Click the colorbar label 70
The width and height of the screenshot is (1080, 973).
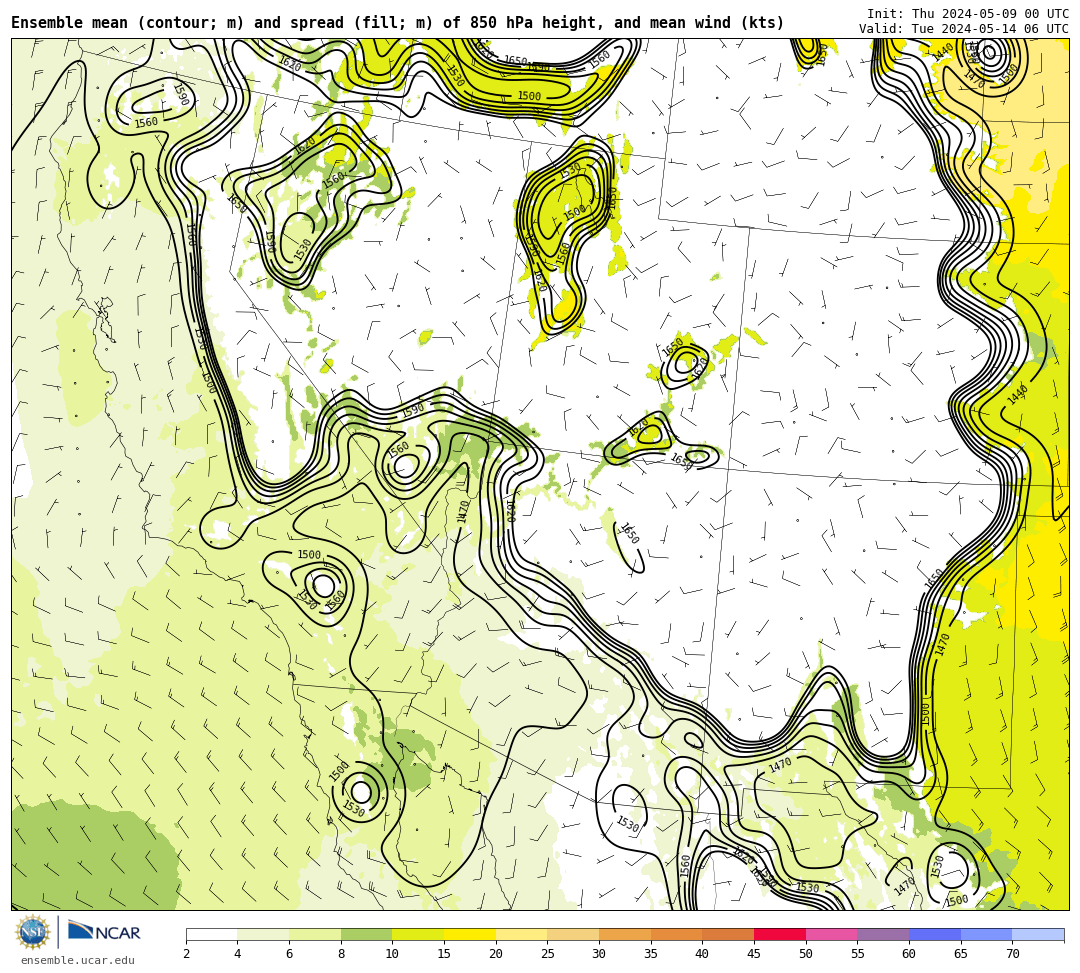tap(1012, 954)
